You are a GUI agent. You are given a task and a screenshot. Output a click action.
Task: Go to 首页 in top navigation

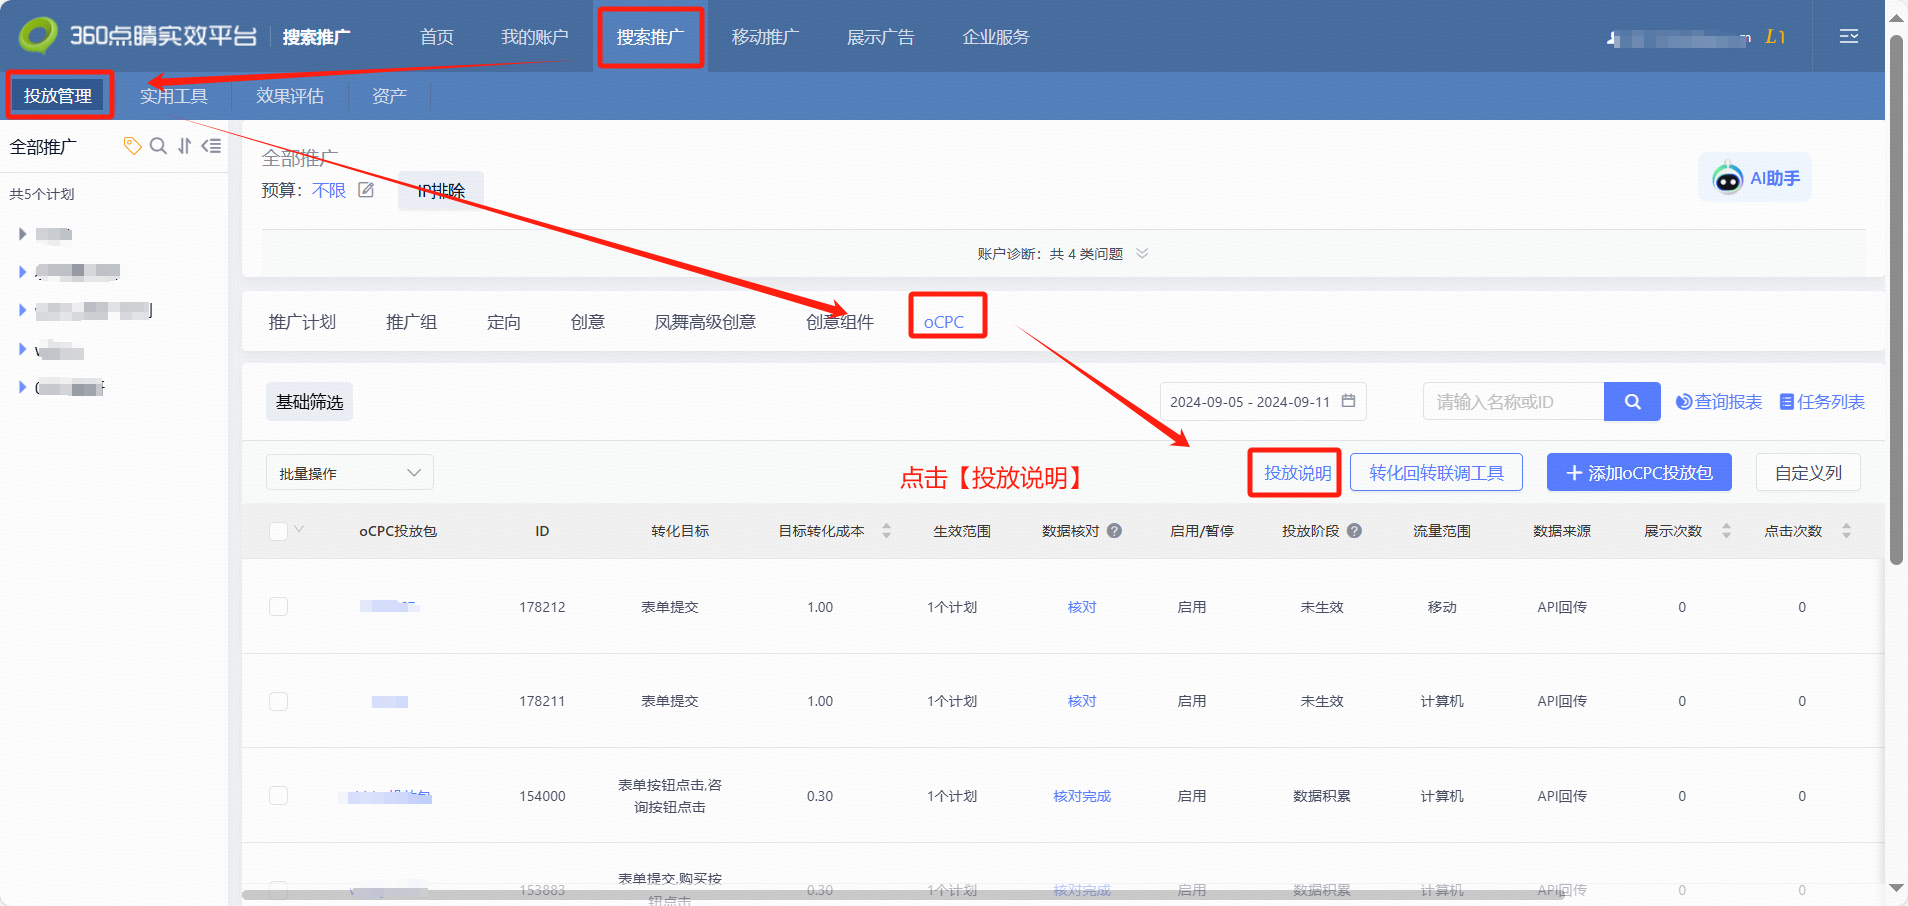[437, 37]
